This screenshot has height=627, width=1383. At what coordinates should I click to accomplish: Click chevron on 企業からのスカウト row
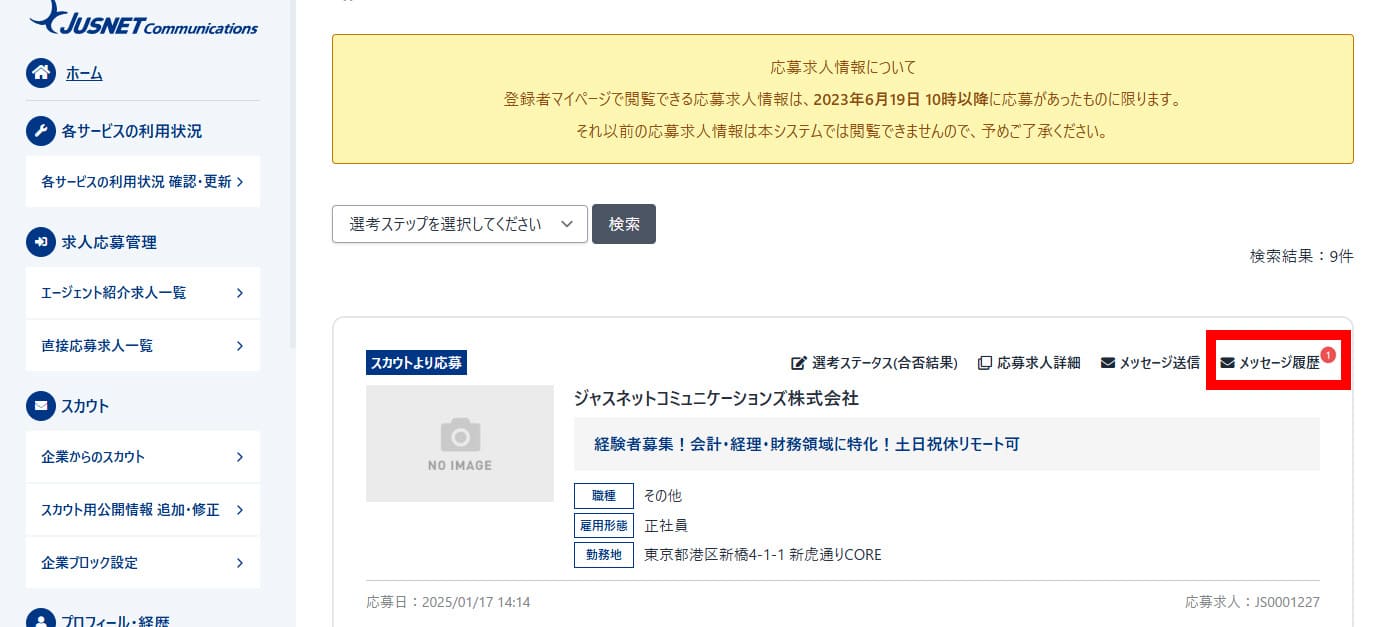point(240,457)
